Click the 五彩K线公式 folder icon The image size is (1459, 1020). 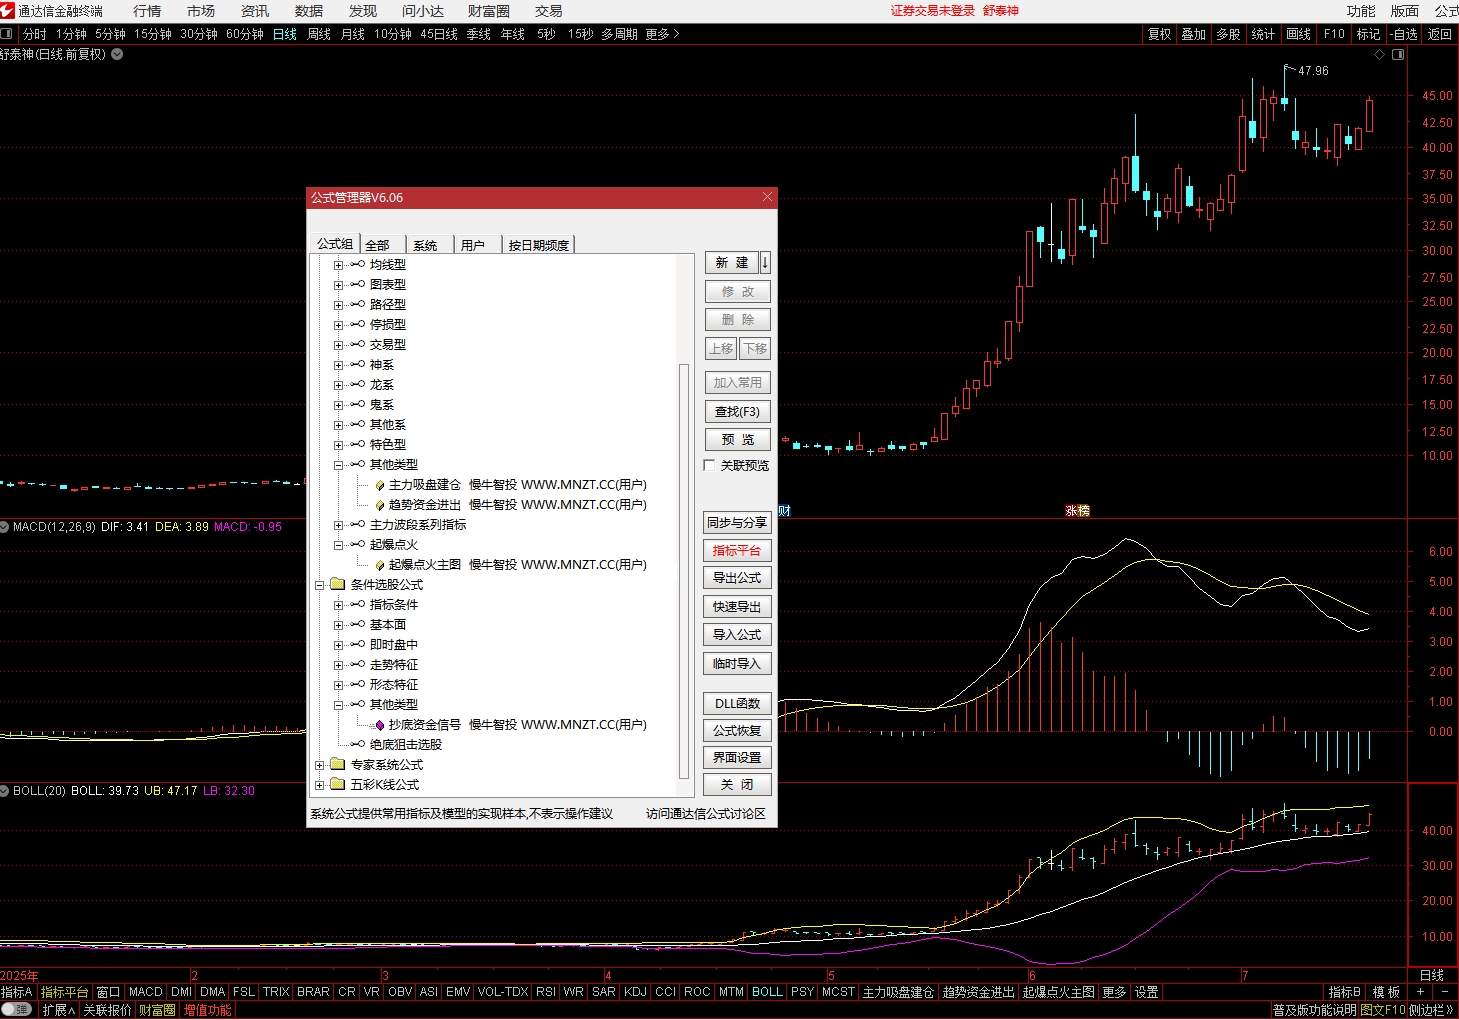pyautogui.click(x=337, y=784)
